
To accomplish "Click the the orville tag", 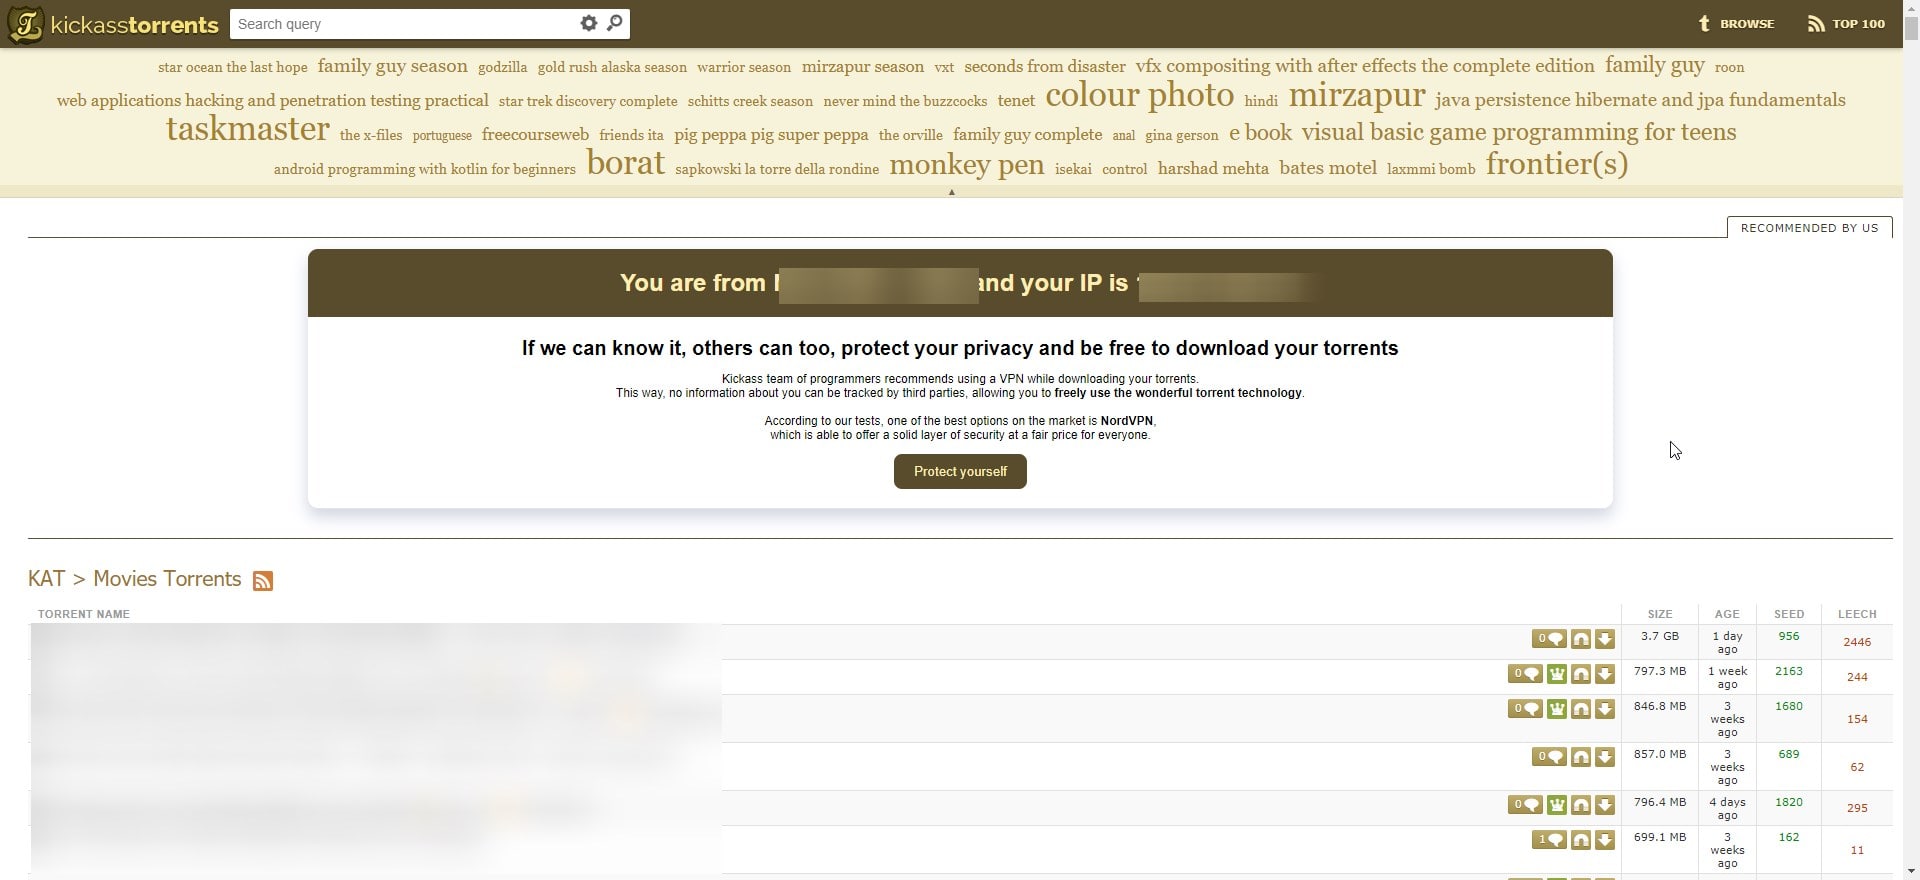I will point(910,135).
